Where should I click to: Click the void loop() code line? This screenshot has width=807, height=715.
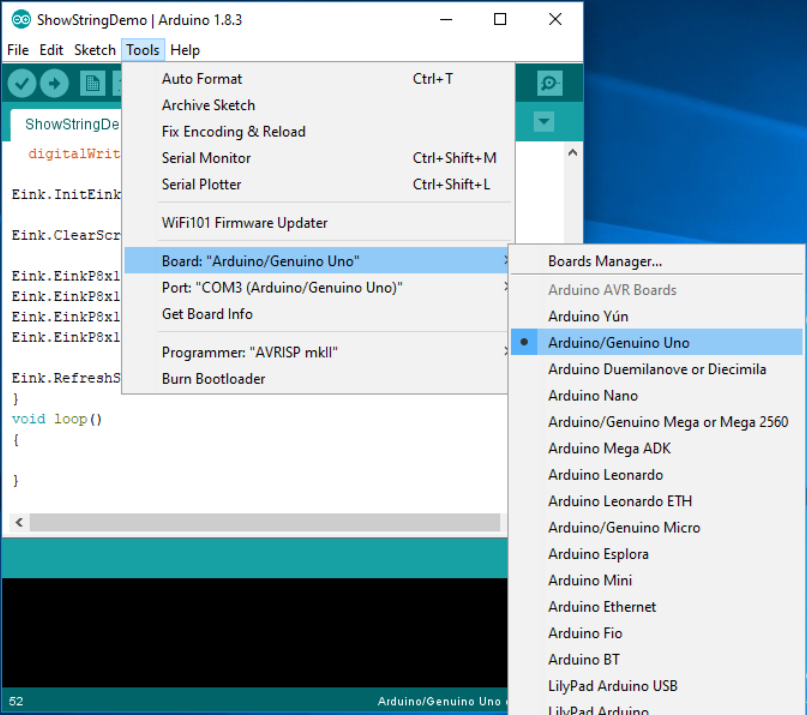57,419
